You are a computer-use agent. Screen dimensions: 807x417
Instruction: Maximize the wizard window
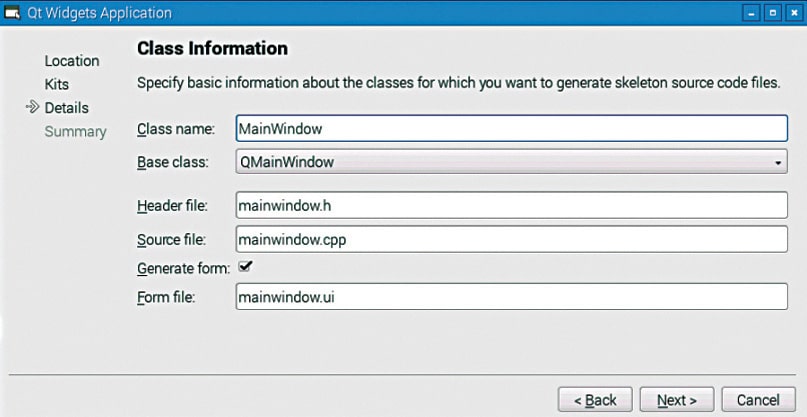[770, 13]
